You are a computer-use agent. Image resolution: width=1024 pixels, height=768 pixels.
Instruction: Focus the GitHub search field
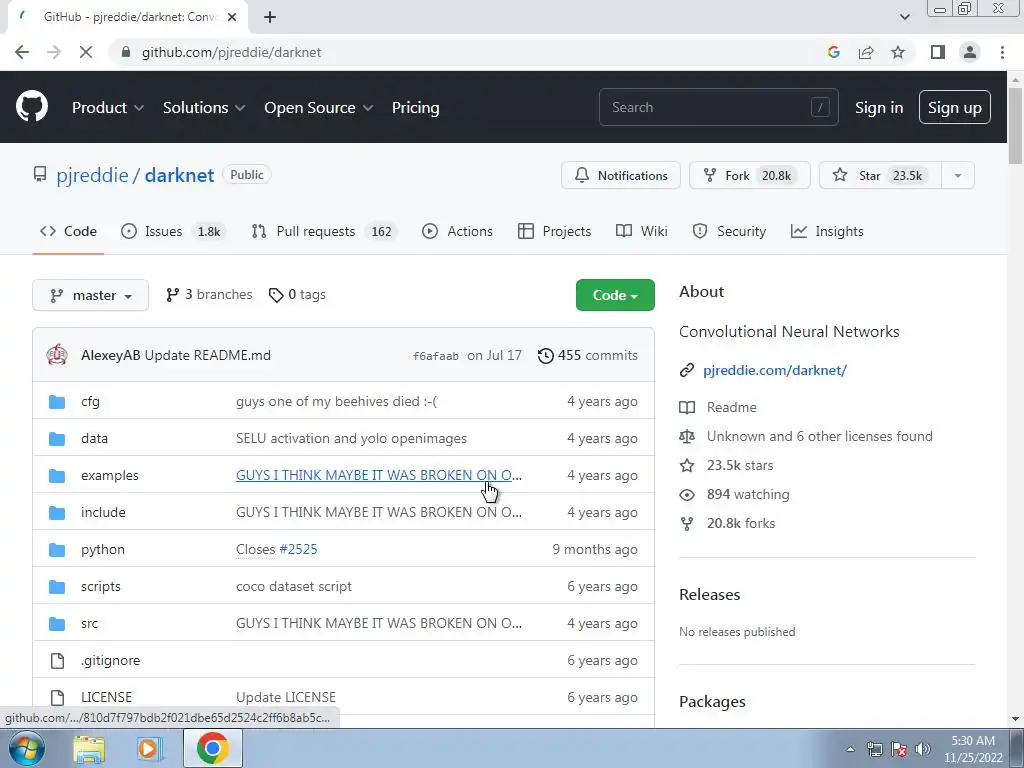pos(718,107)
